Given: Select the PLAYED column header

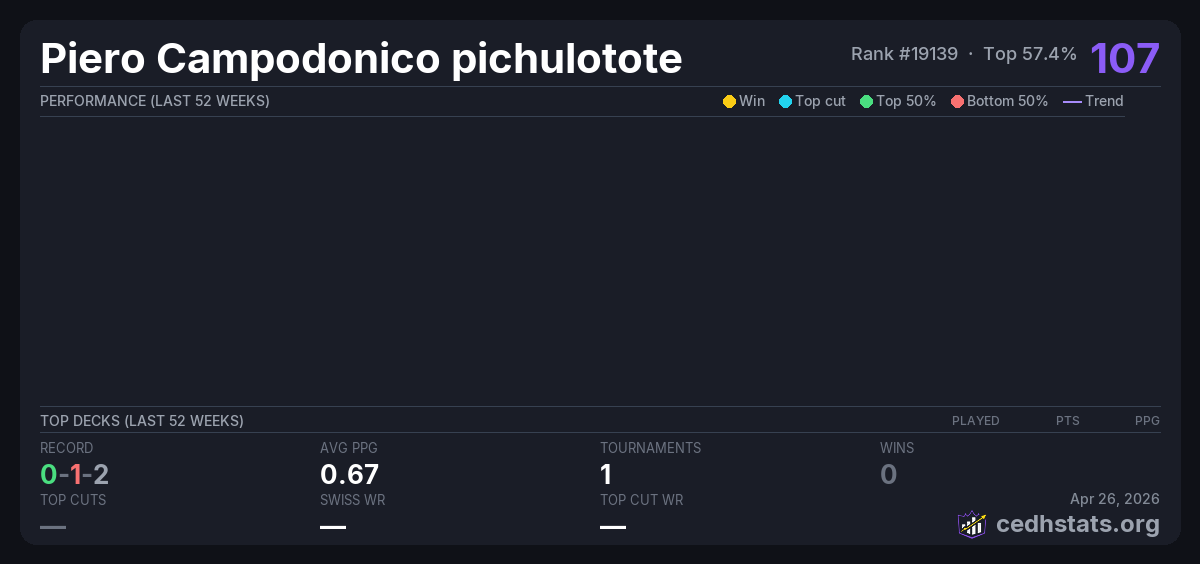Looking at the screenshot, I should click(975, 421).
